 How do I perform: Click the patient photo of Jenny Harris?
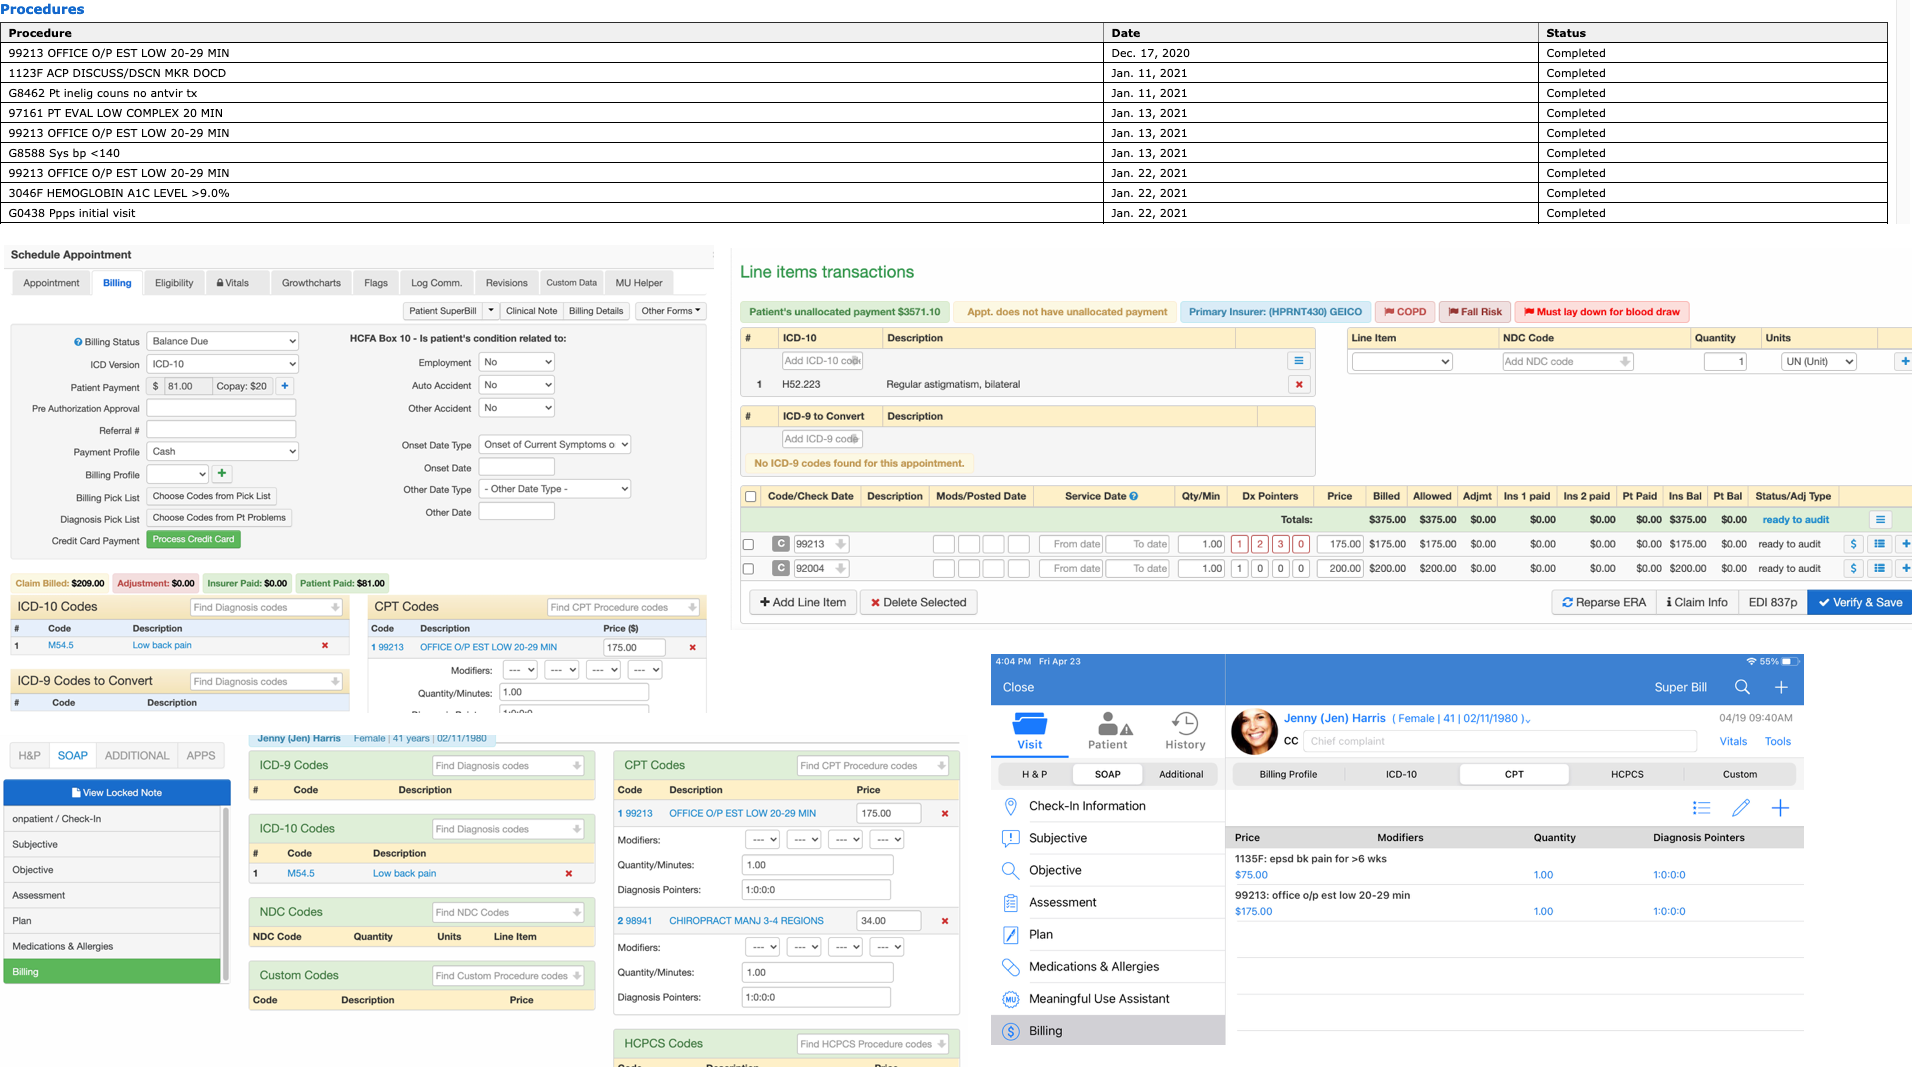[x=1253, y=732]
